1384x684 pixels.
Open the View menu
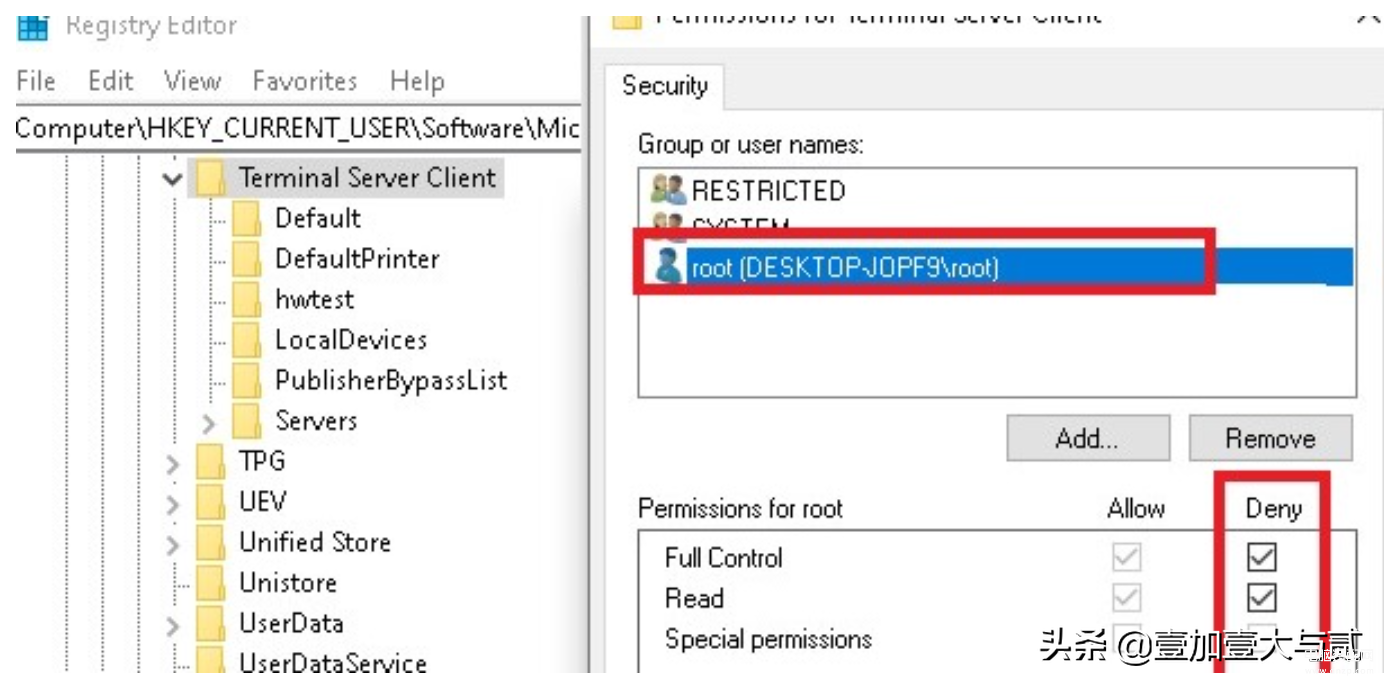[x=192, y=81]
